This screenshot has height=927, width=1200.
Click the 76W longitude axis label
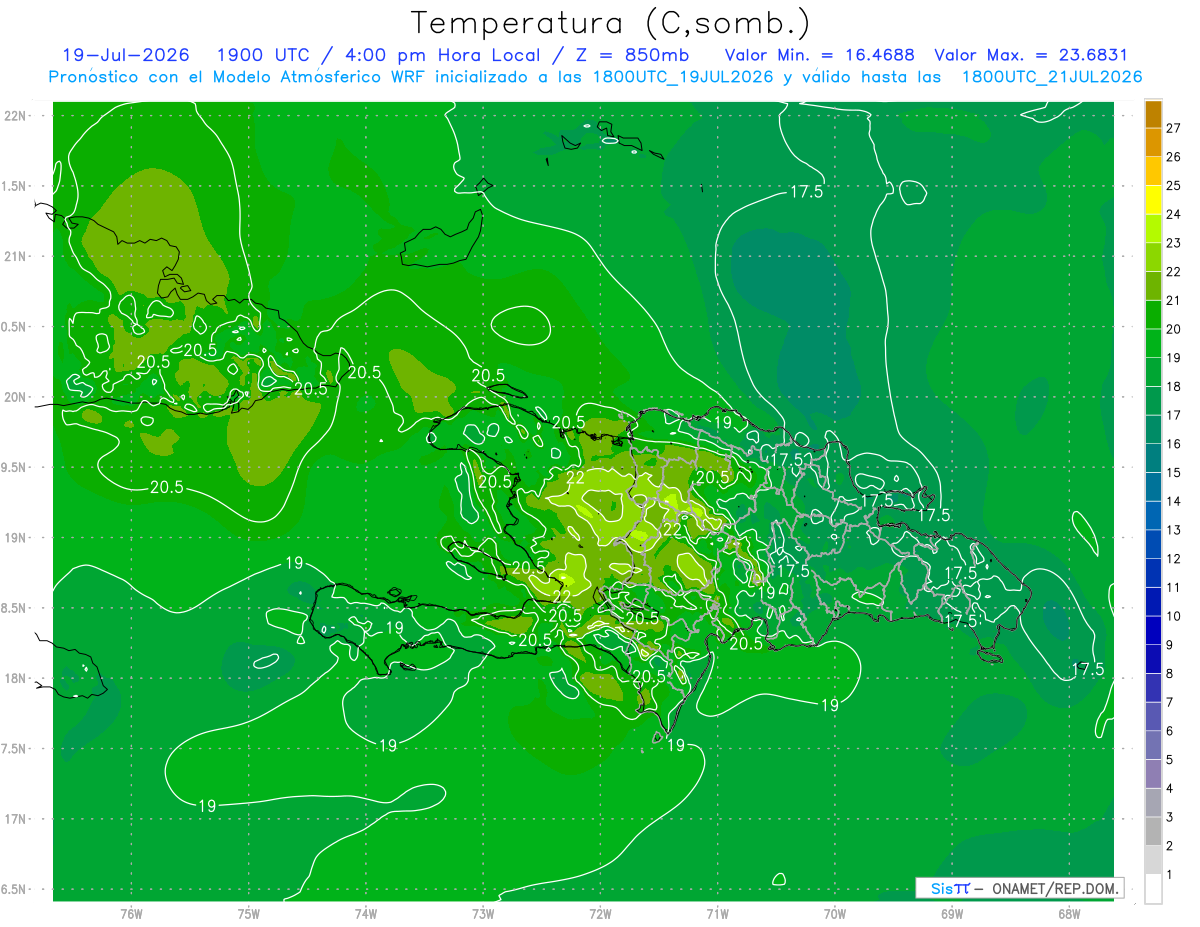[131, 913]
